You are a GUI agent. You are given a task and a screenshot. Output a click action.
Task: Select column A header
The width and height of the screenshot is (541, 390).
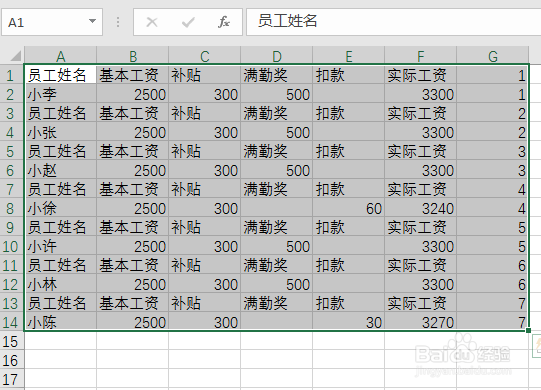point(60,56)
